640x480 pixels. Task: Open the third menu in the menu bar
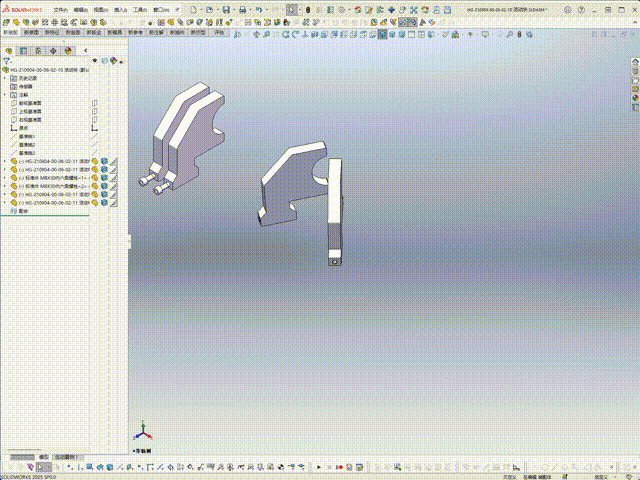[x=100, y=9]
